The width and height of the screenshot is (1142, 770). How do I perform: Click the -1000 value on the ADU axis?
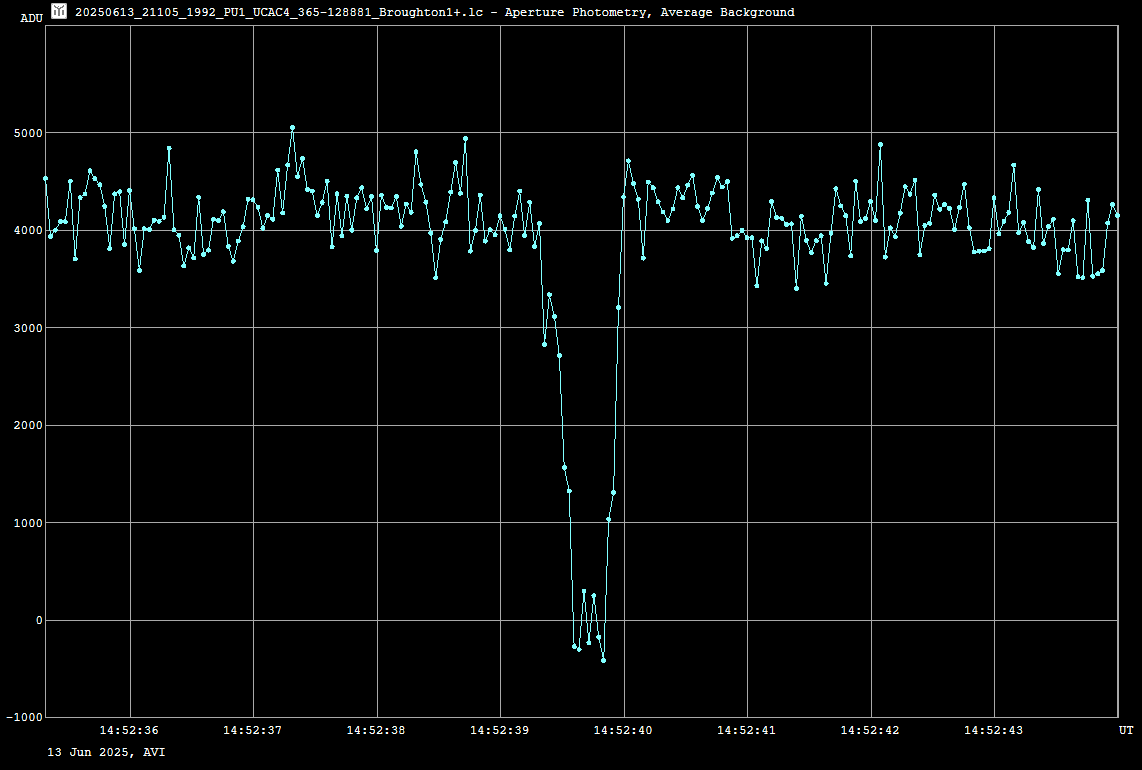click(x=24, y=718)
